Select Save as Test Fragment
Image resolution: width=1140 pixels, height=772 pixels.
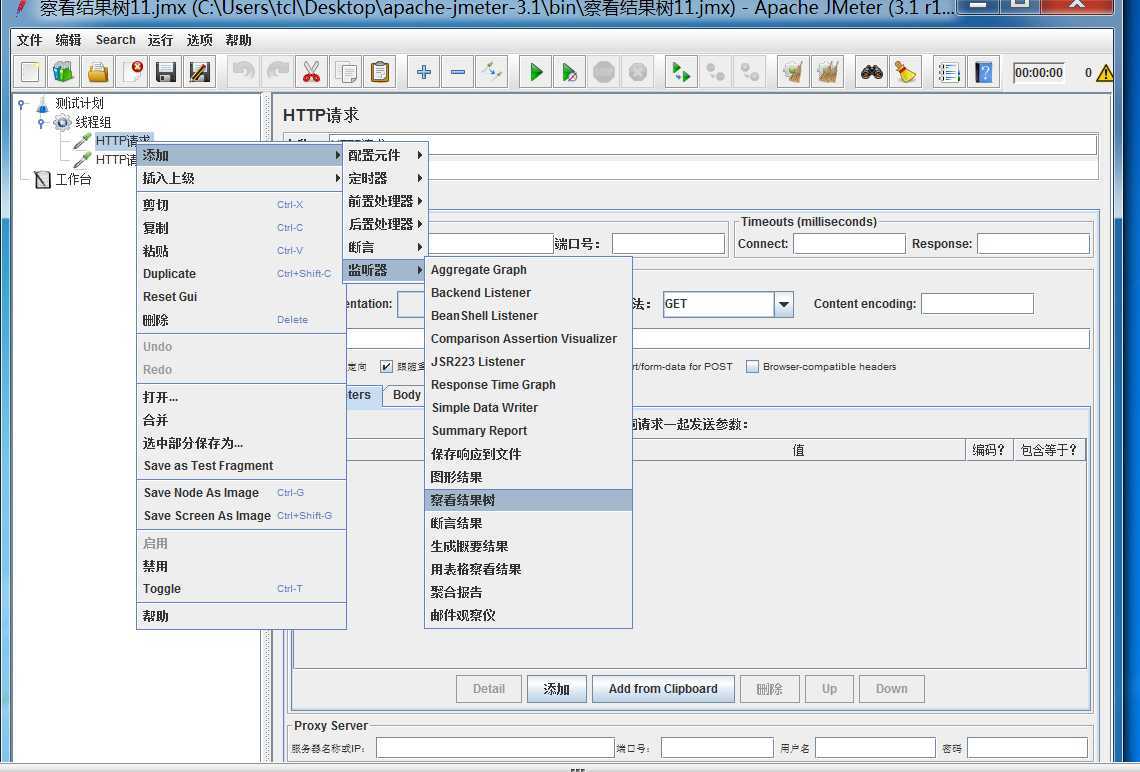tap(241, 466)
